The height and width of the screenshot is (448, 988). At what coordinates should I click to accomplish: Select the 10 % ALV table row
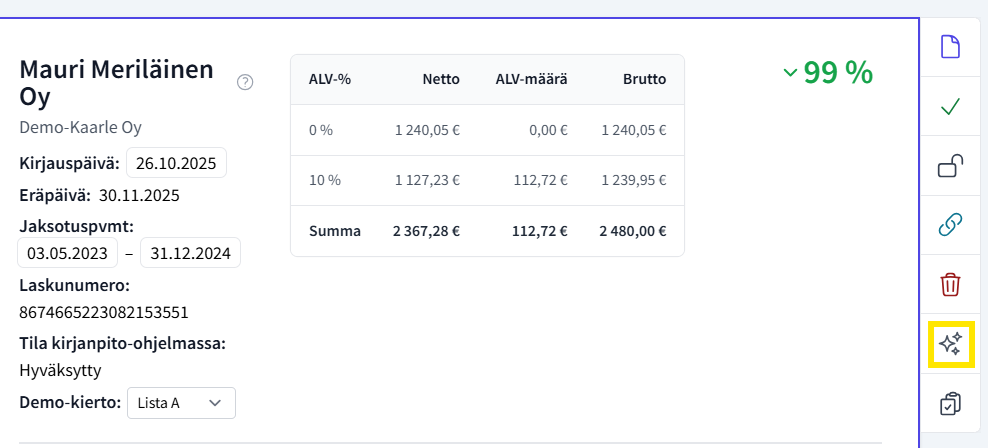point(487,180)
